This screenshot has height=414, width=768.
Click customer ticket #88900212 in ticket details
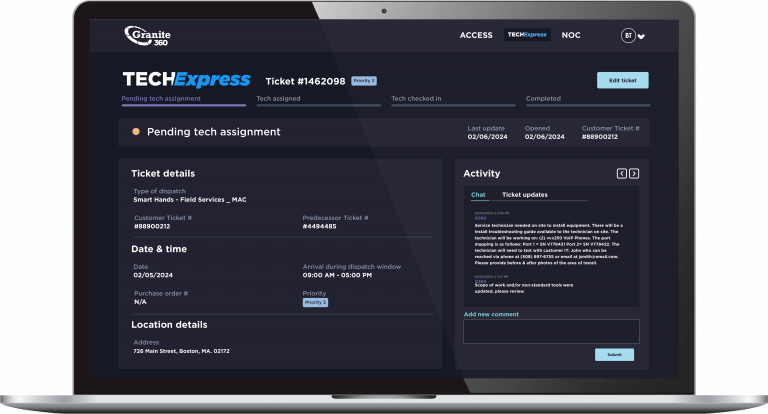point(152,226)
